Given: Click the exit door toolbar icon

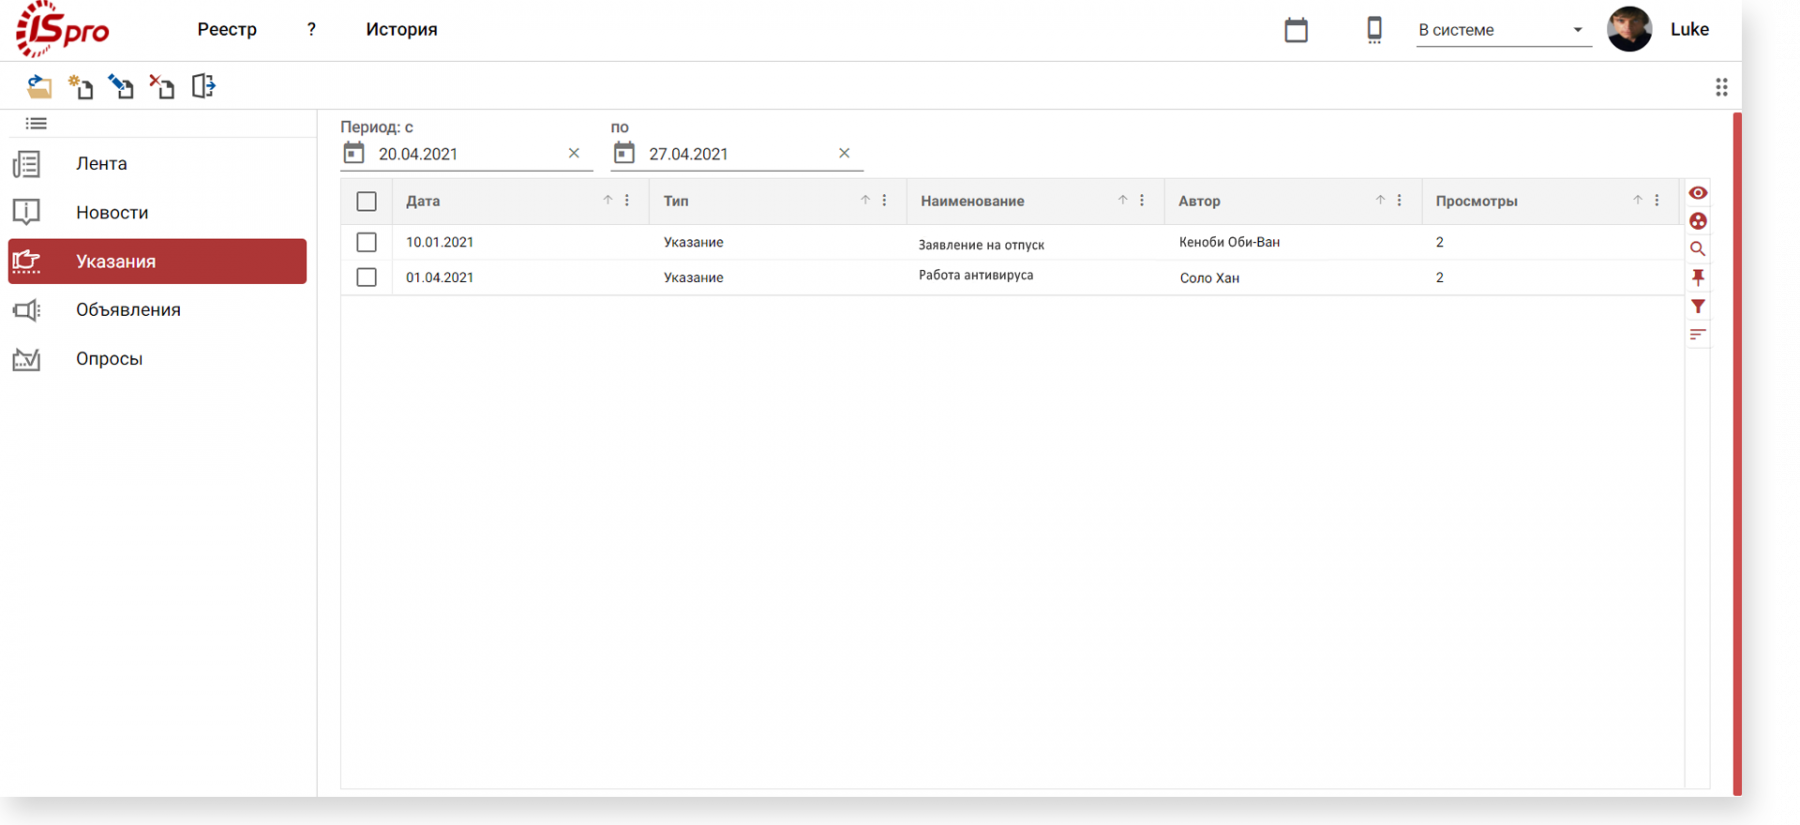Looking at the screenshot, I should click(203, 86).
